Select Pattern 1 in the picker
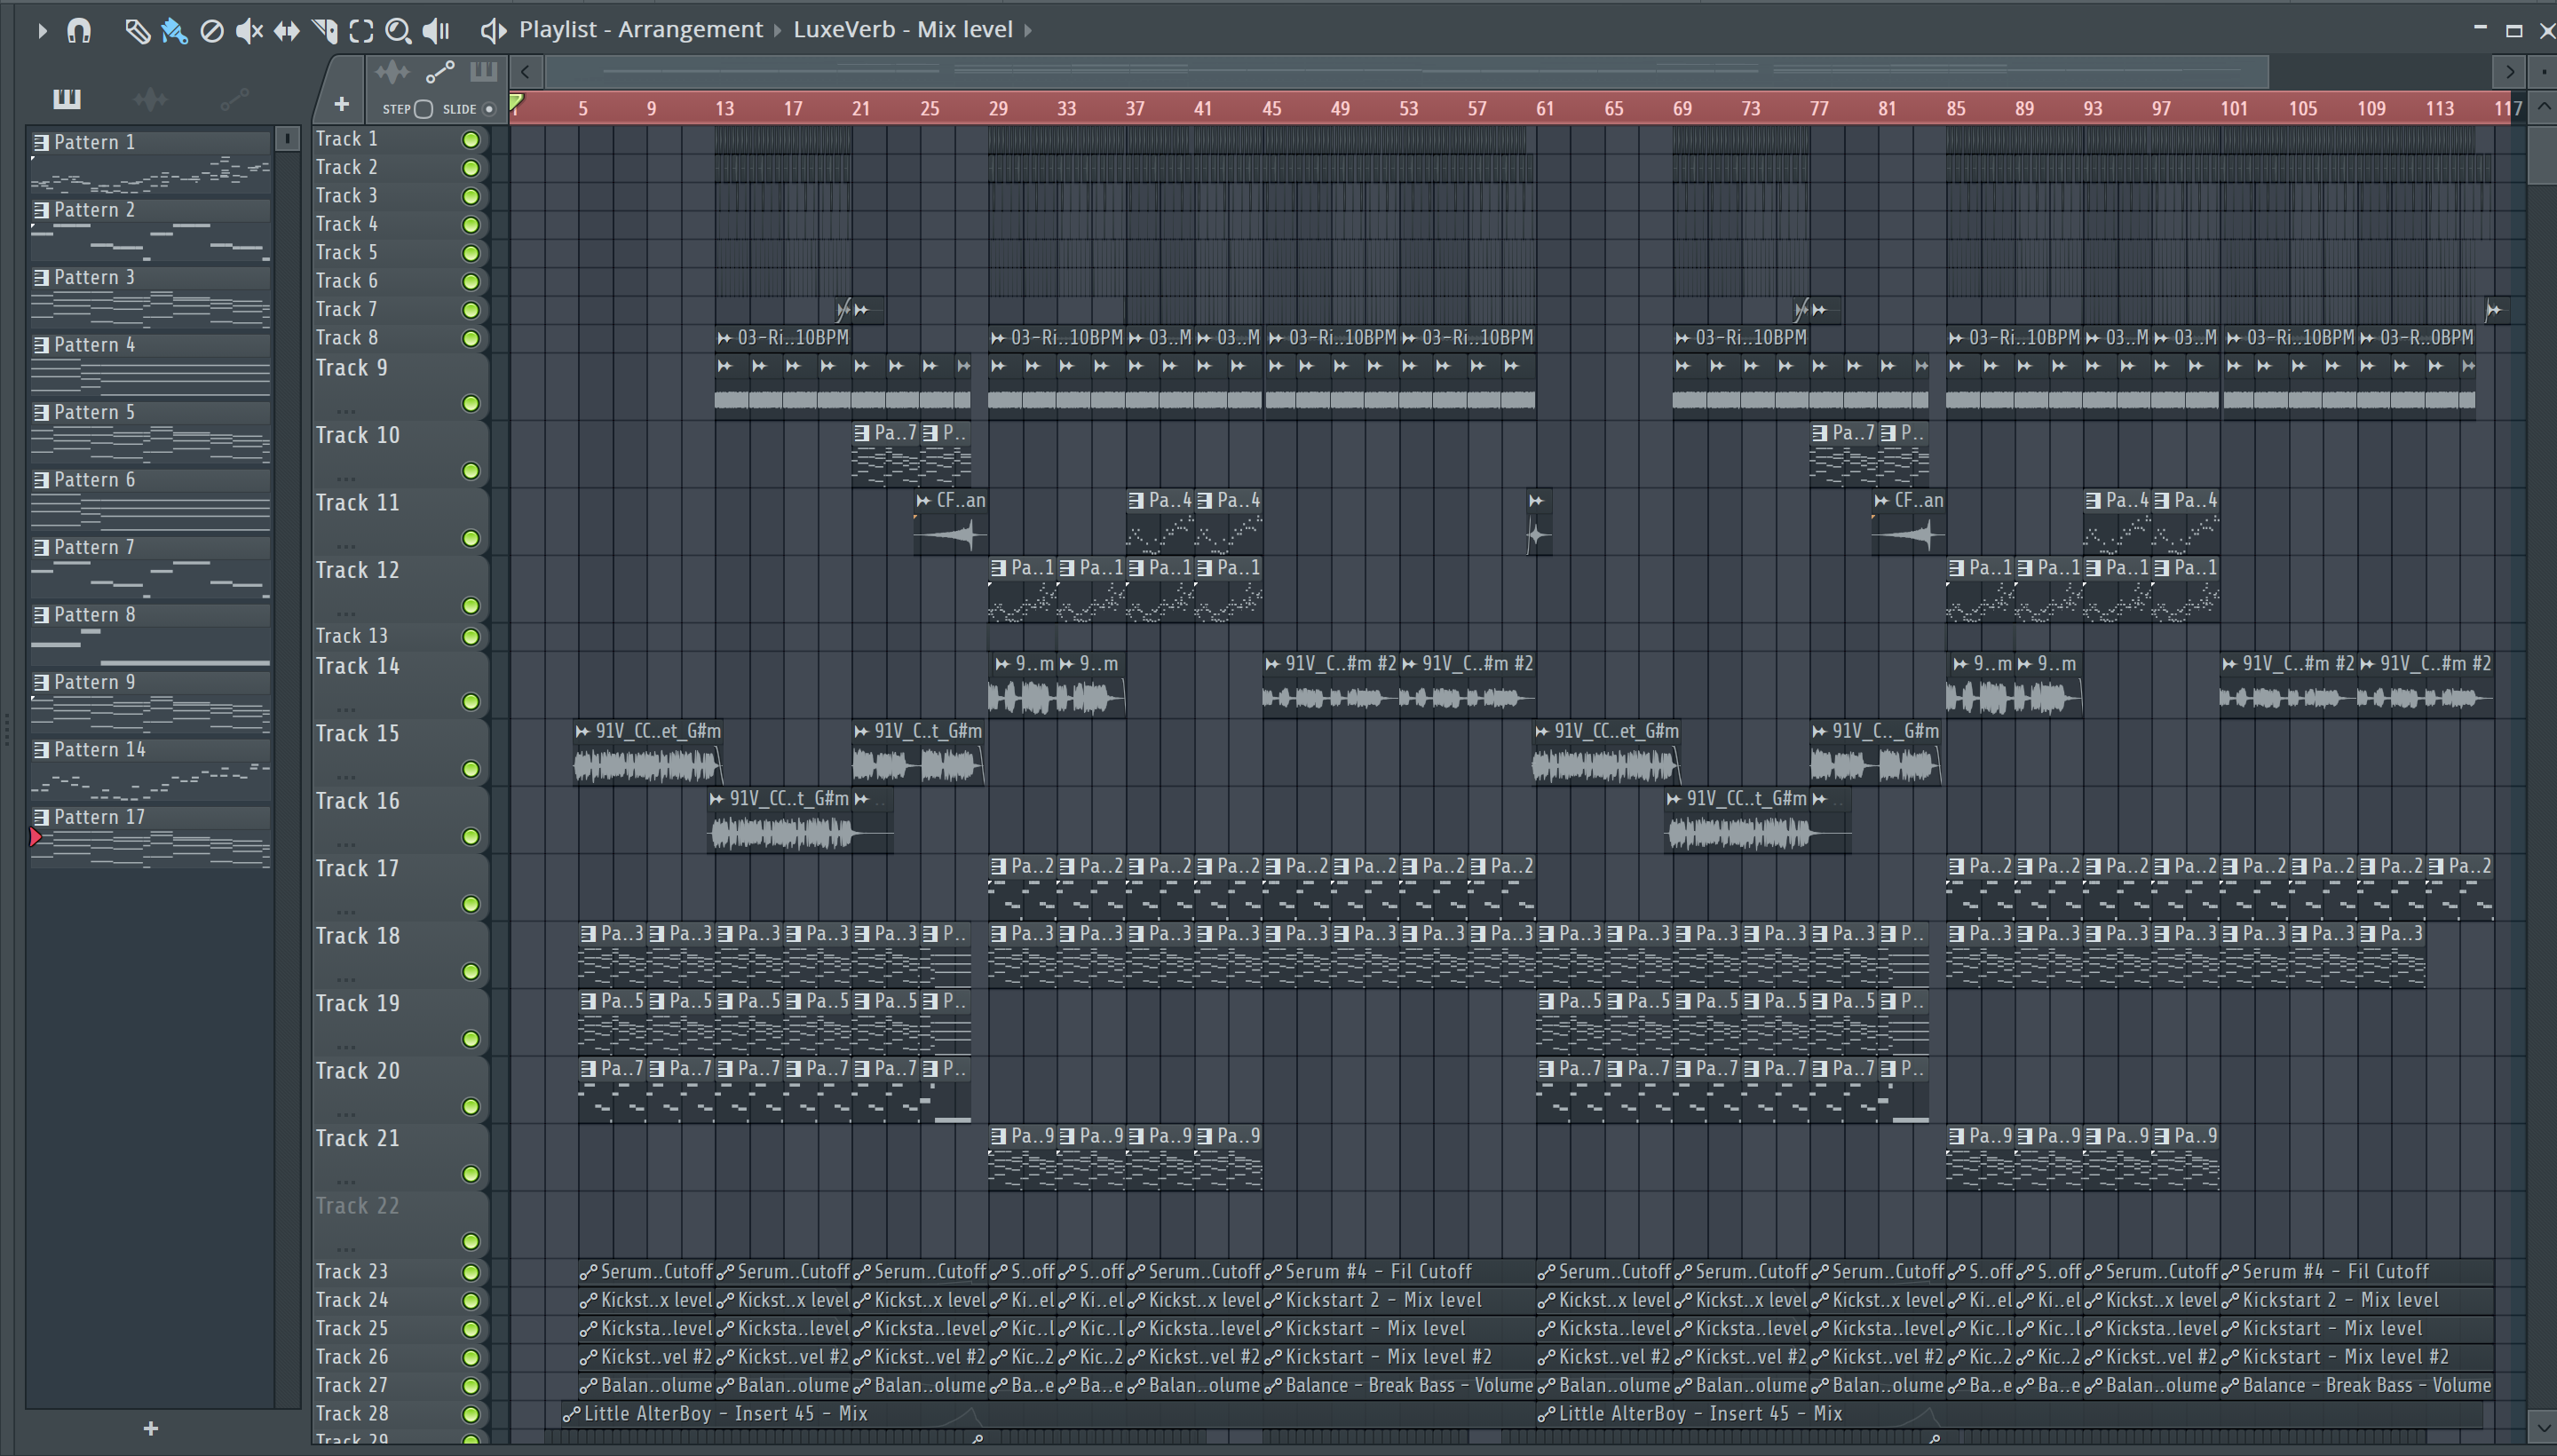Screen dimensions: 2557x1456 (150, 162)
